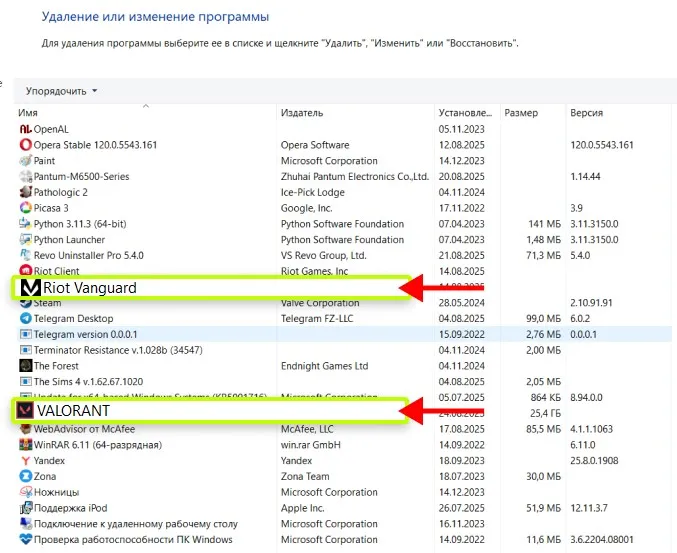
Task: Click the Riot Vanguard icon
Action: [x=31, y=288]
